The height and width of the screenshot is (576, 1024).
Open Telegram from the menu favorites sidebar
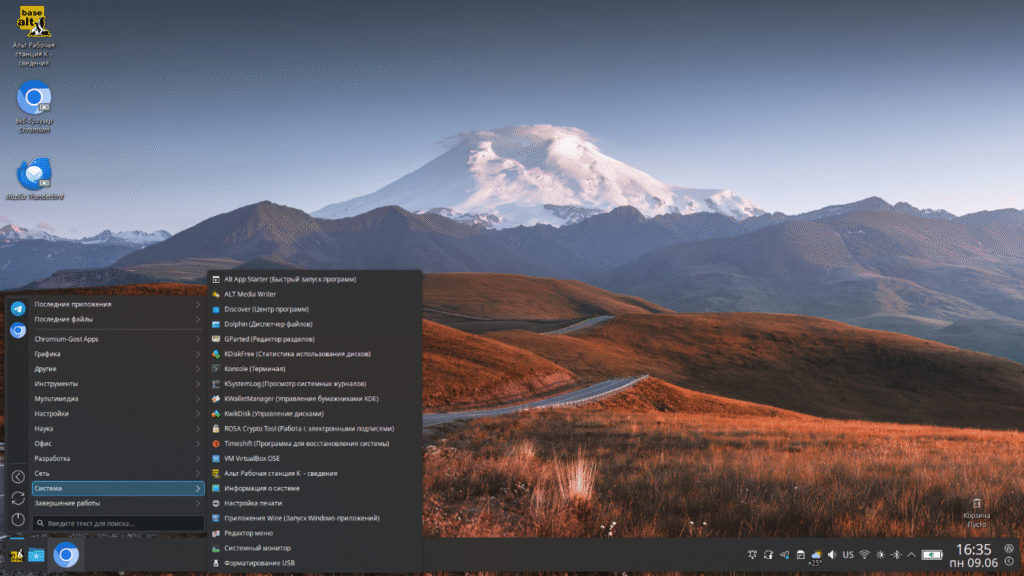tap(18, 308)
